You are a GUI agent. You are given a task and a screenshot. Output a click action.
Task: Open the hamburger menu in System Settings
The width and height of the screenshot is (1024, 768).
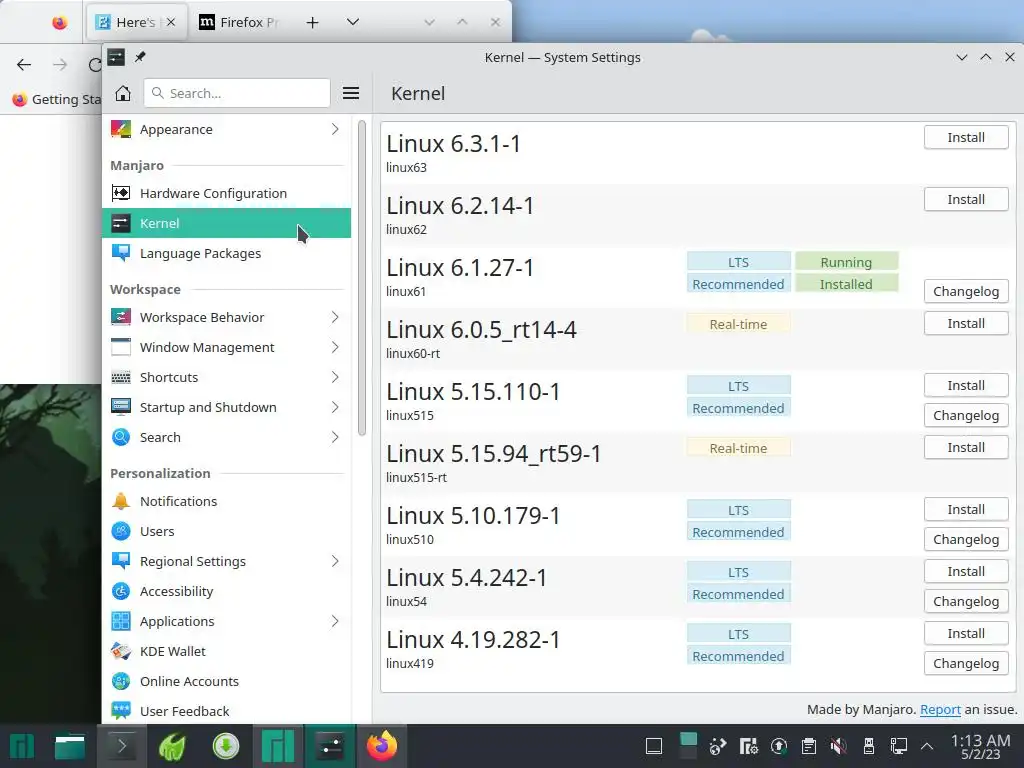click(351, 93)
